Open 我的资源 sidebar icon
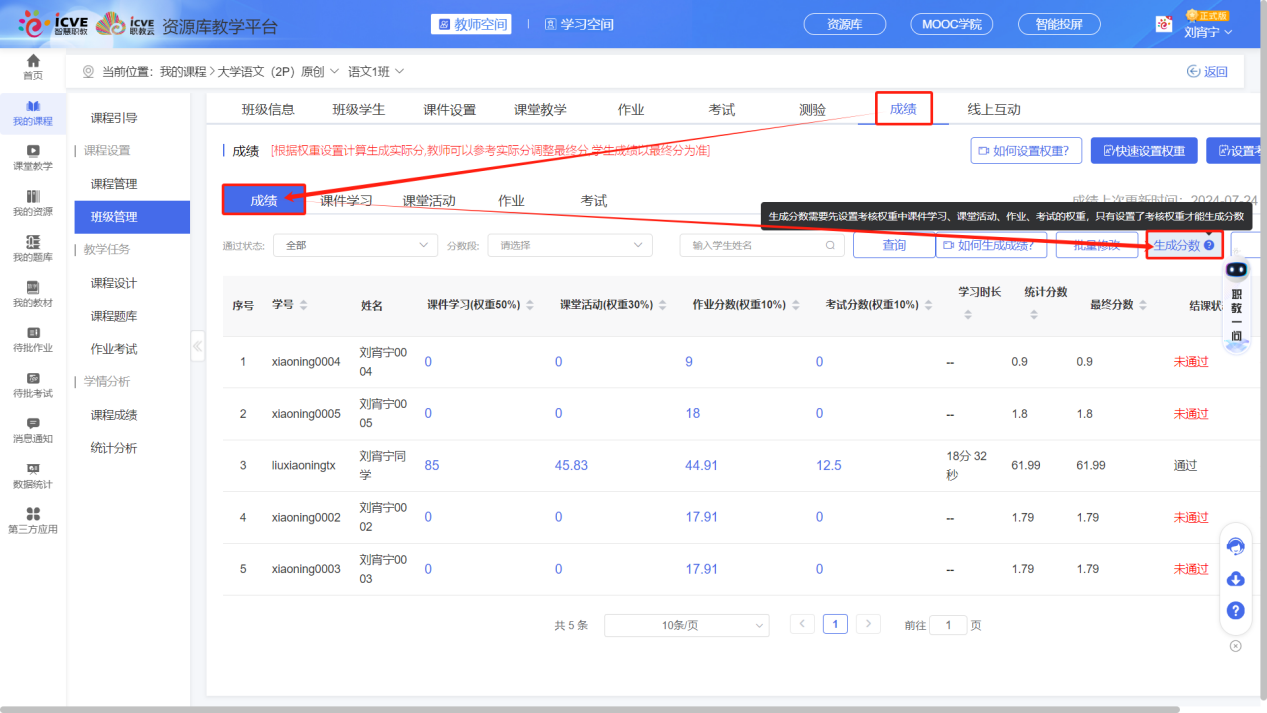This screenshot has width=1267, height=713. pos(33,197)
